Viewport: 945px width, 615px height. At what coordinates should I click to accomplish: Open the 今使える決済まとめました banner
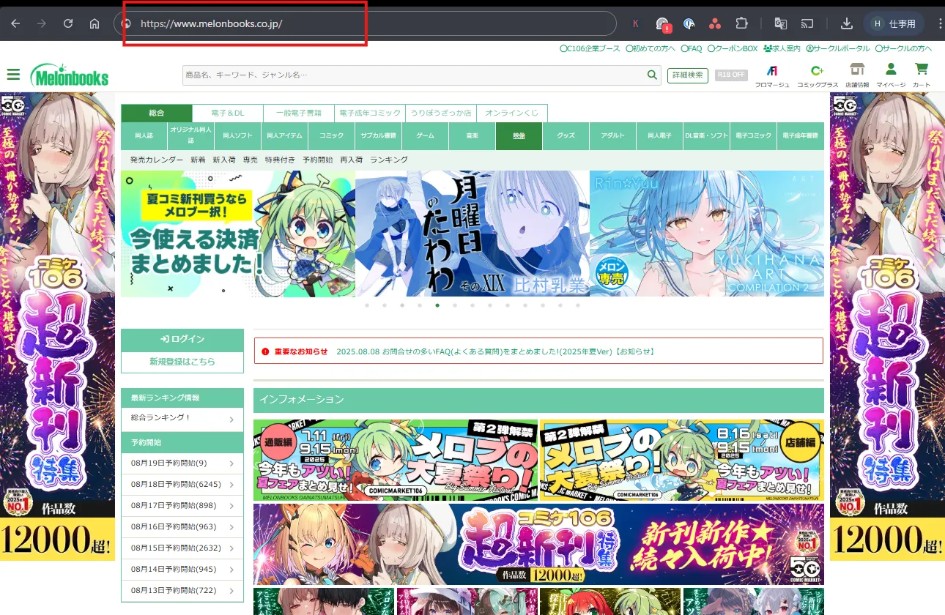(238, 234)
